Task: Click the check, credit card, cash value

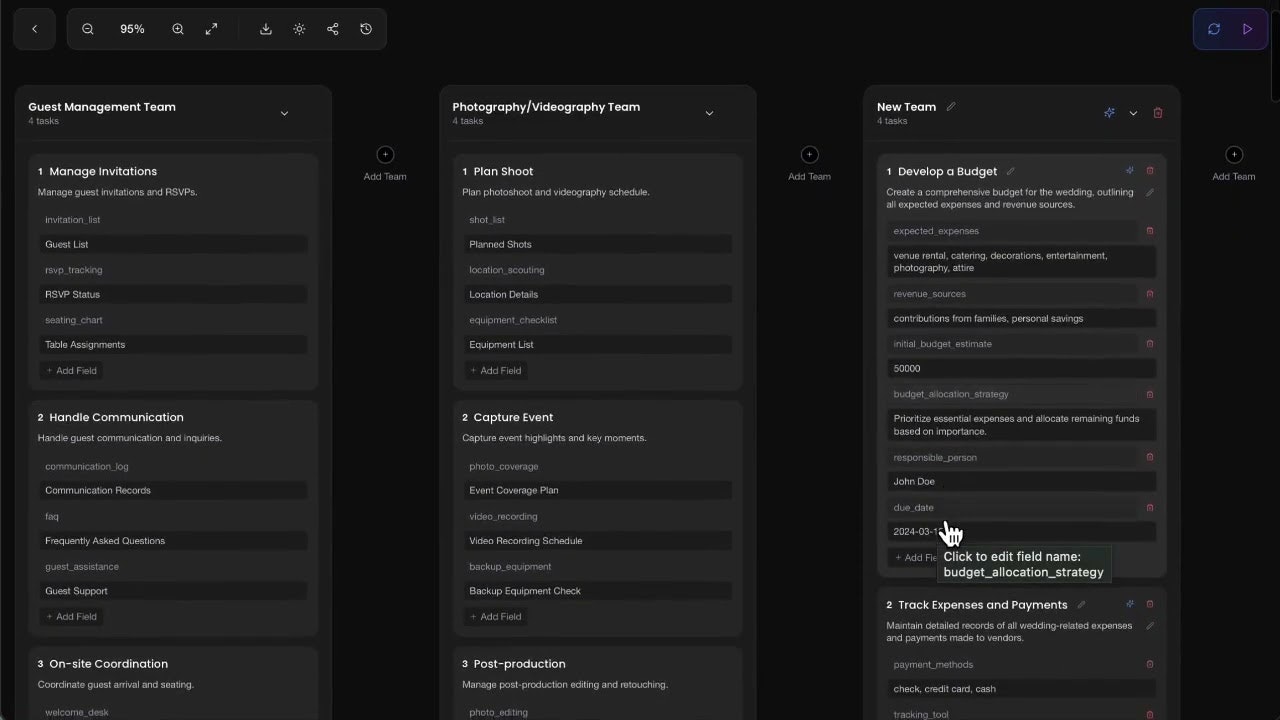Action: tap(1022, 688)
